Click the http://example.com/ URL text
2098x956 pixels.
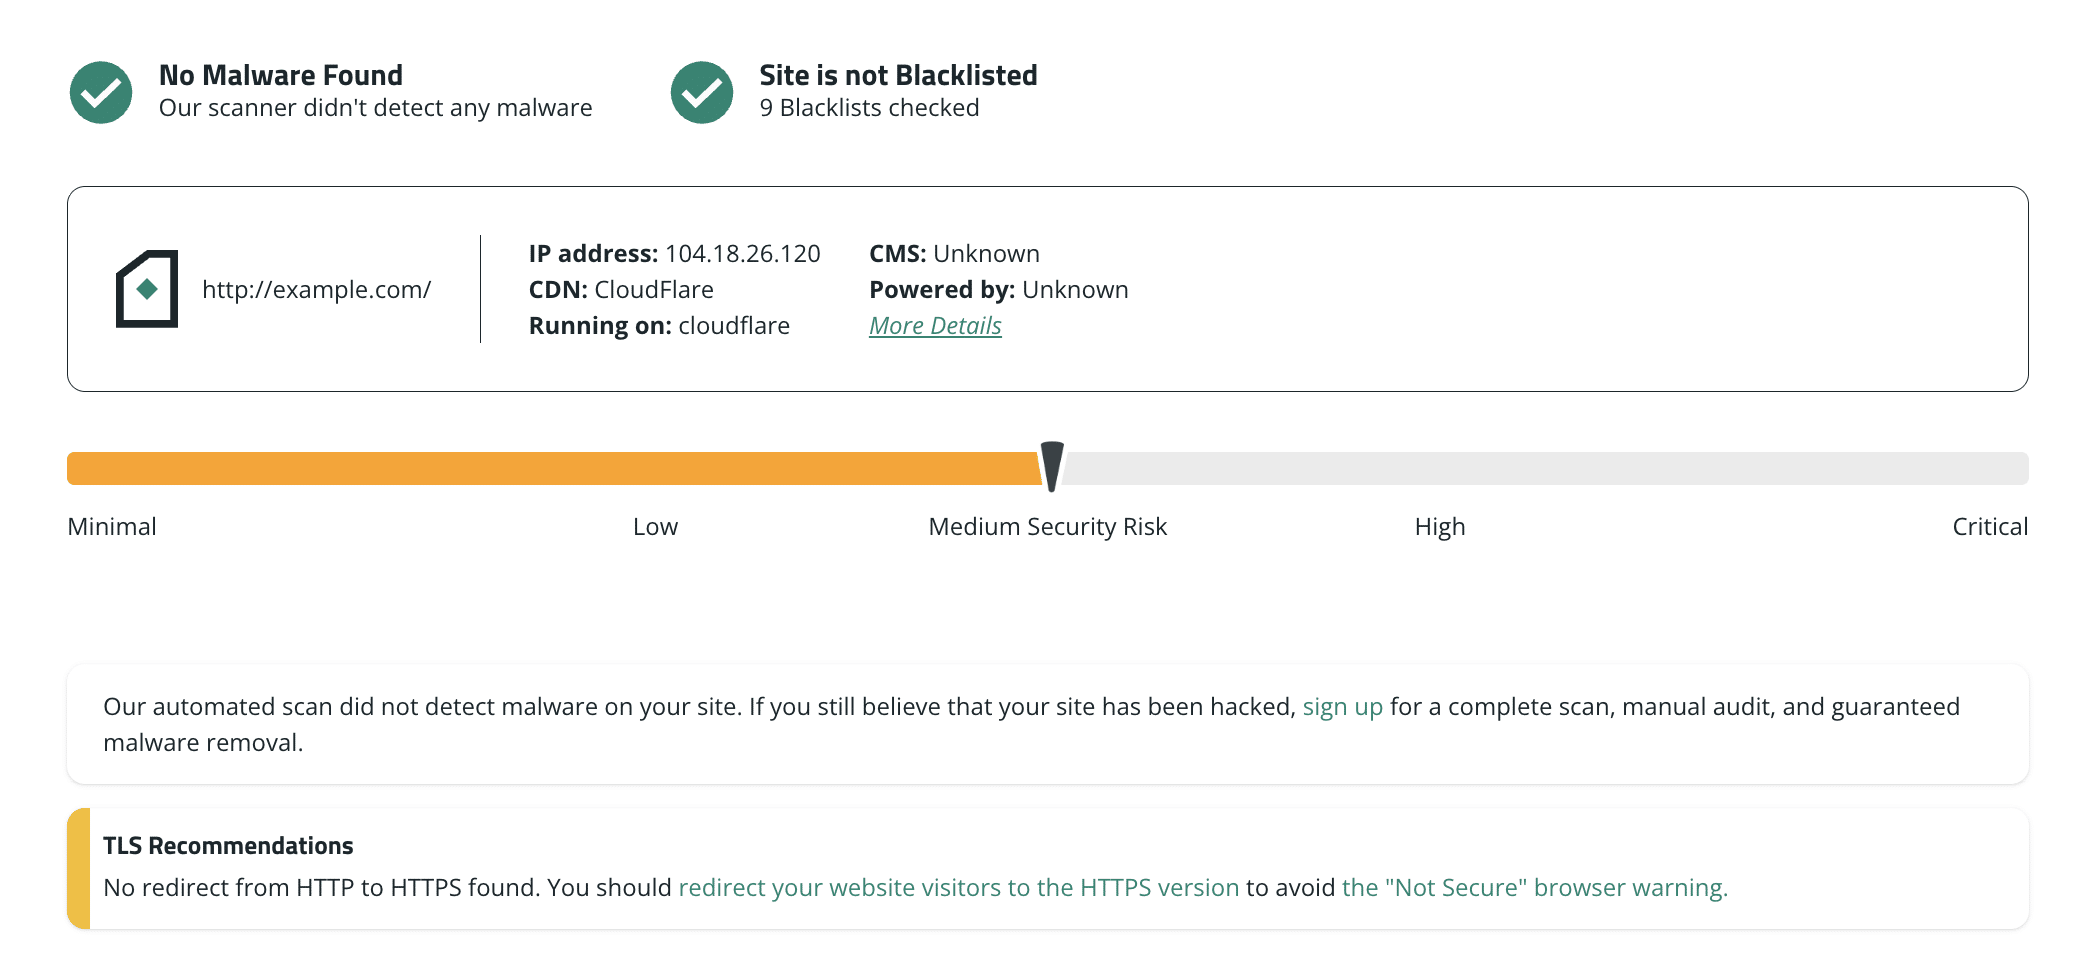point(317,290)
